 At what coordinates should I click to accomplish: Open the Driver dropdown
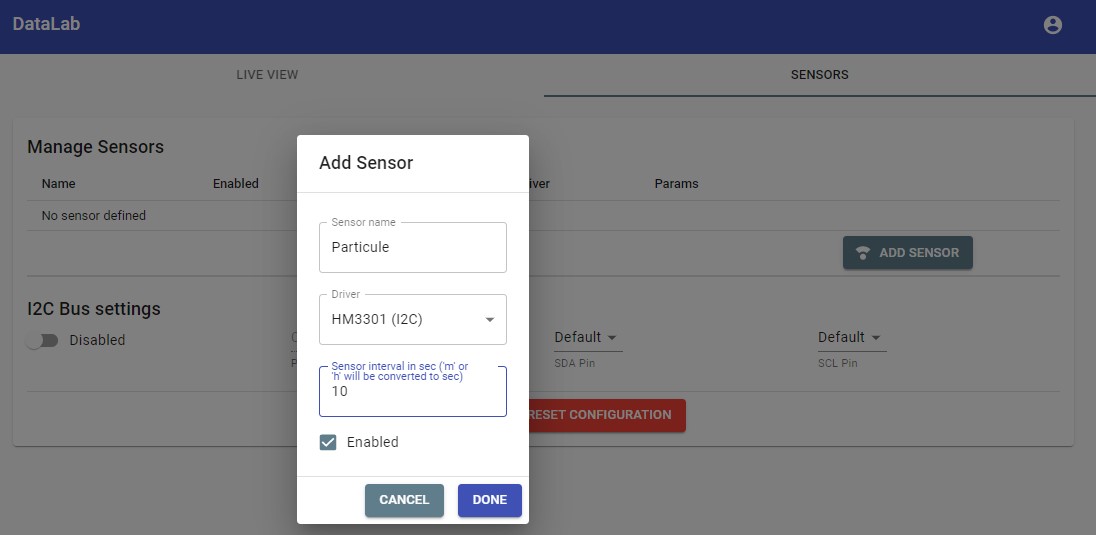click(412, 320)
